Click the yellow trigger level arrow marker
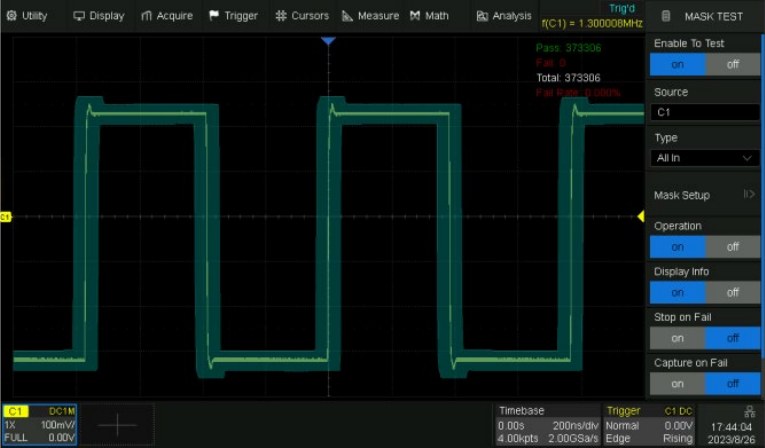 [x=641, y=216]
